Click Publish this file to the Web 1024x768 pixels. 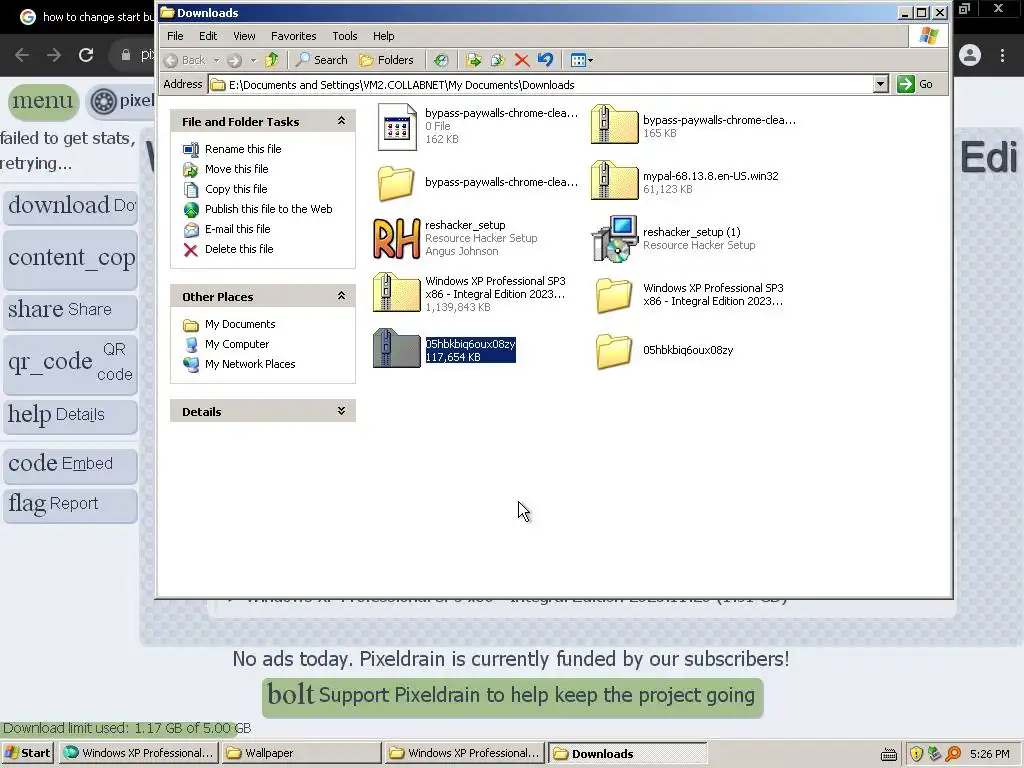268,209
